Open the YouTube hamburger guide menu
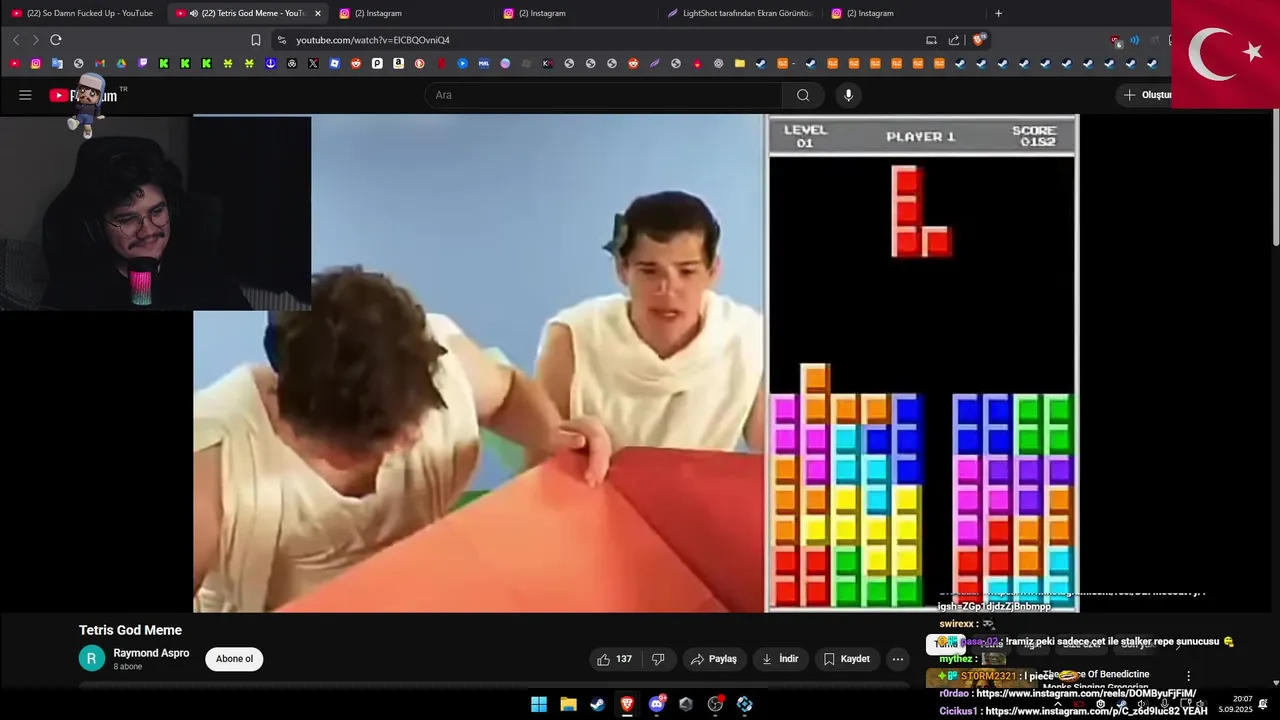The image size is (1280, 720). click(x=25, y=95)
